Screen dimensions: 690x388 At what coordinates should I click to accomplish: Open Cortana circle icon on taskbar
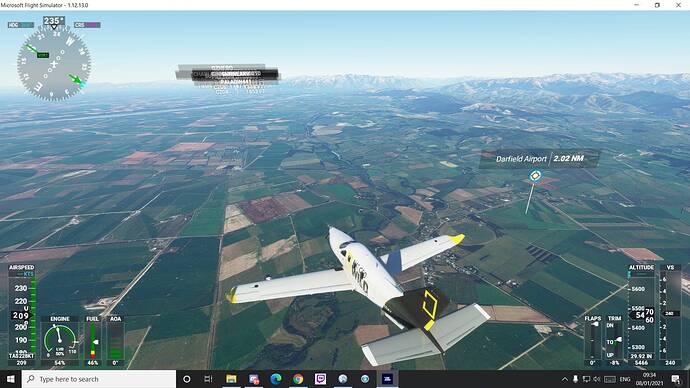pos(187,379)
